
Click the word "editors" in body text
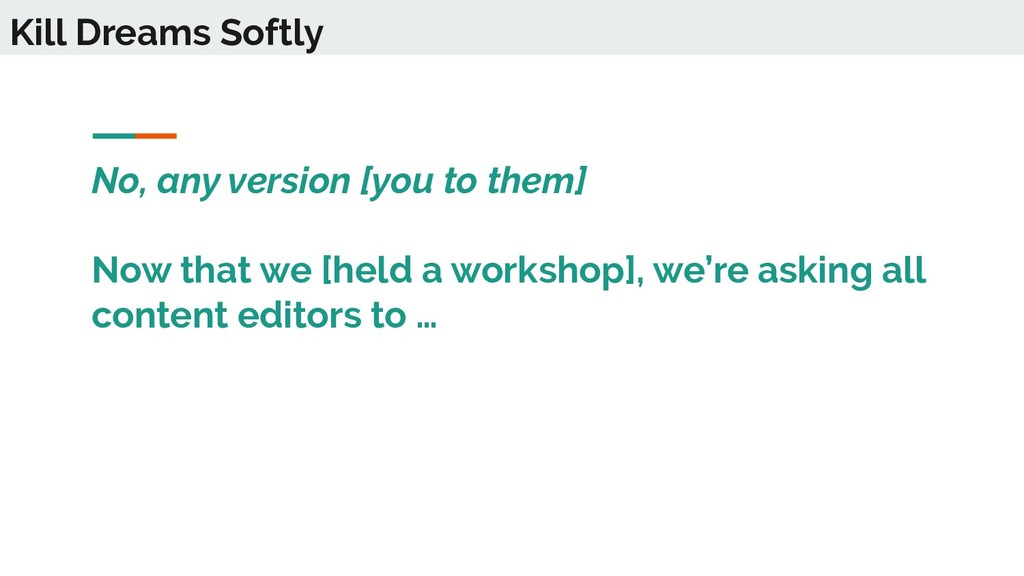click(300, 315)
